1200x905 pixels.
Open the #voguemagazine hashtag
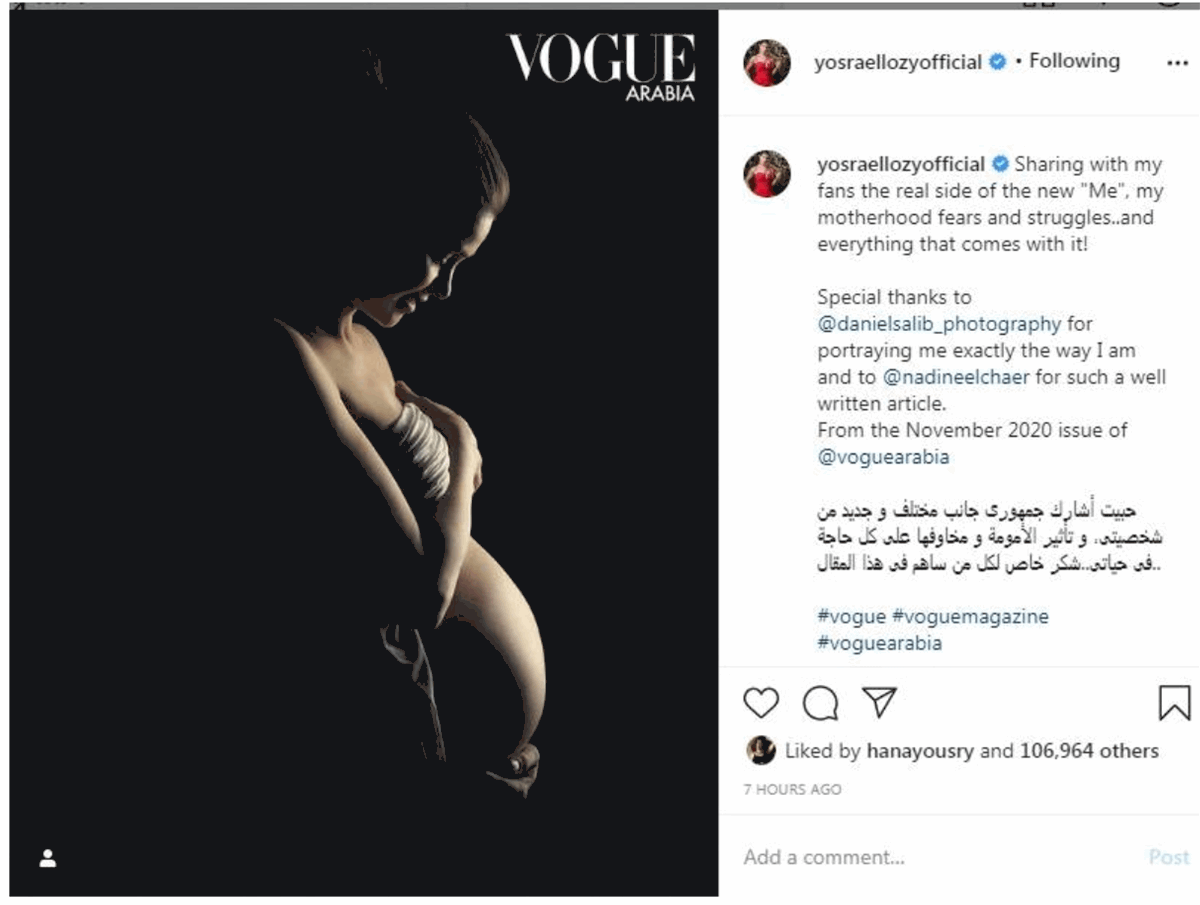point(970,616)
